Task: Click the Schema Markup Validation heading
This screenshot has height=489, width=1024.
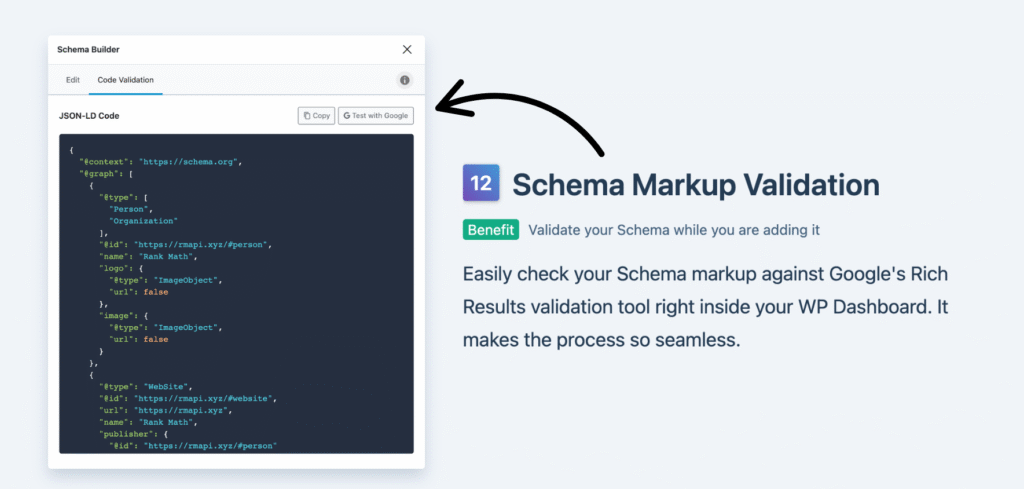Action: click(695, 185)
